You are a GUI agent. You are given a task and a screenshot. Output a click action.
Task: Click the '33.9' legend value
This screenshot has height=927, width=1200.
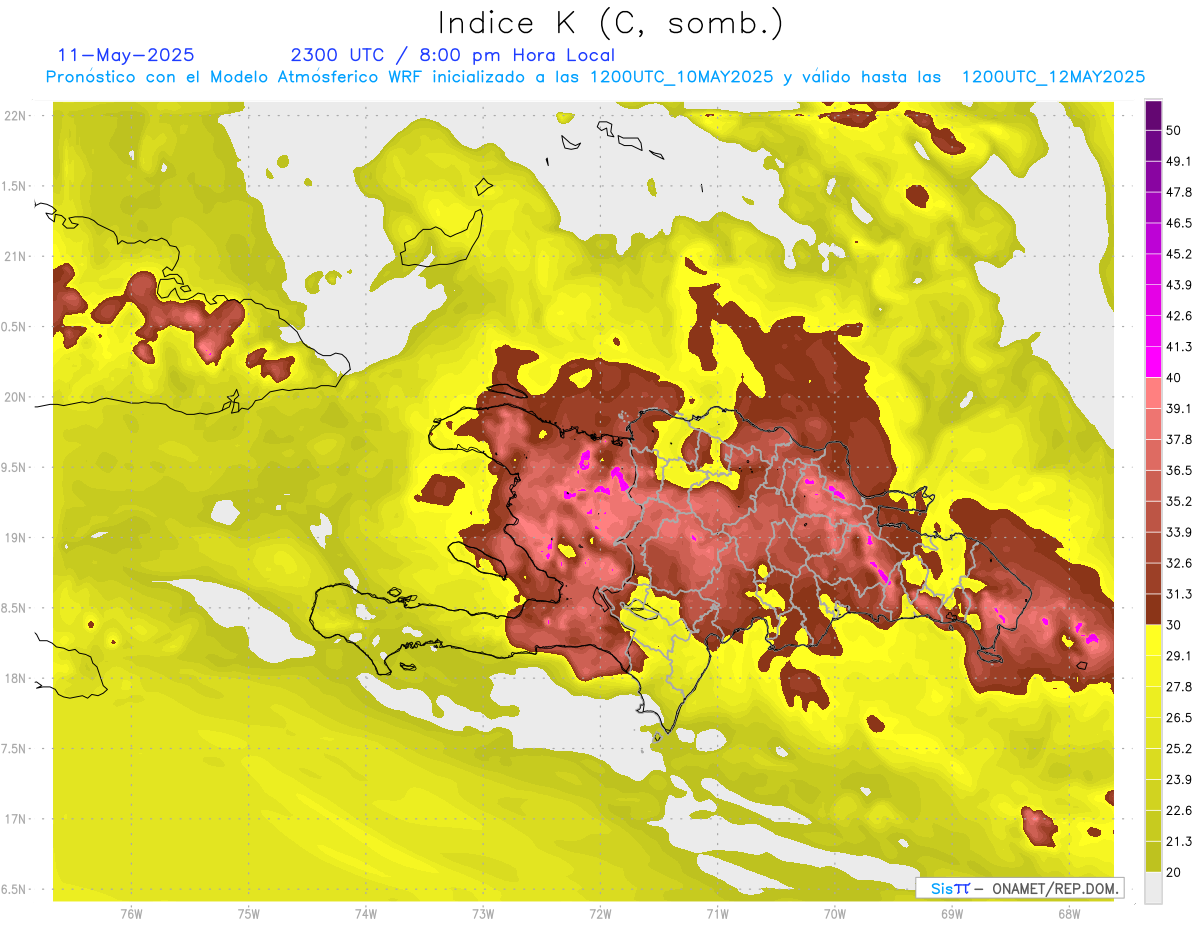[1178, 532]
